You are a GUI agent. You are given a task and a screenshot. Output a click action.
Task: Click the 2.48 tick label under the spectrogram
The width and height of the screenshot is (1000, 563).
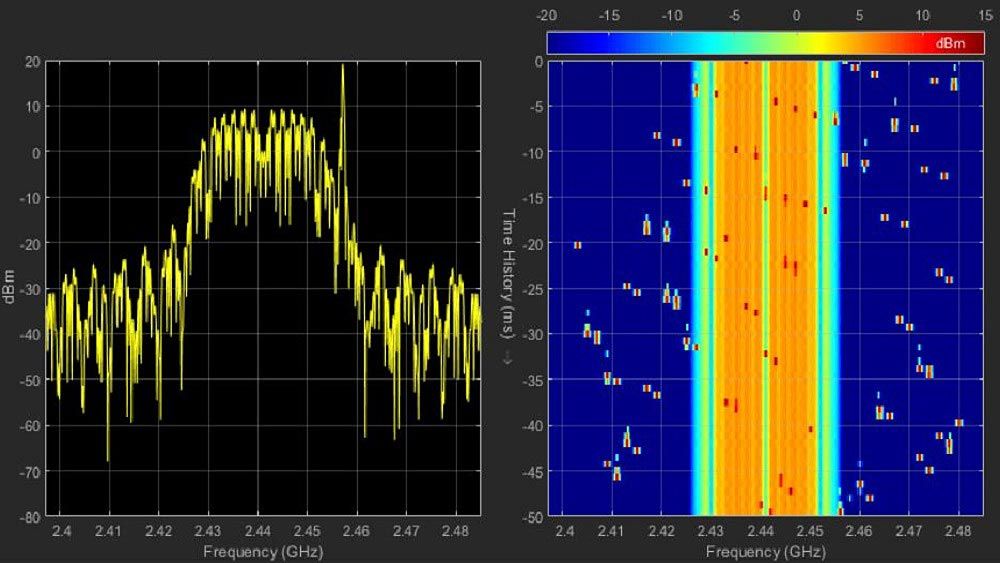click(958, 531)
